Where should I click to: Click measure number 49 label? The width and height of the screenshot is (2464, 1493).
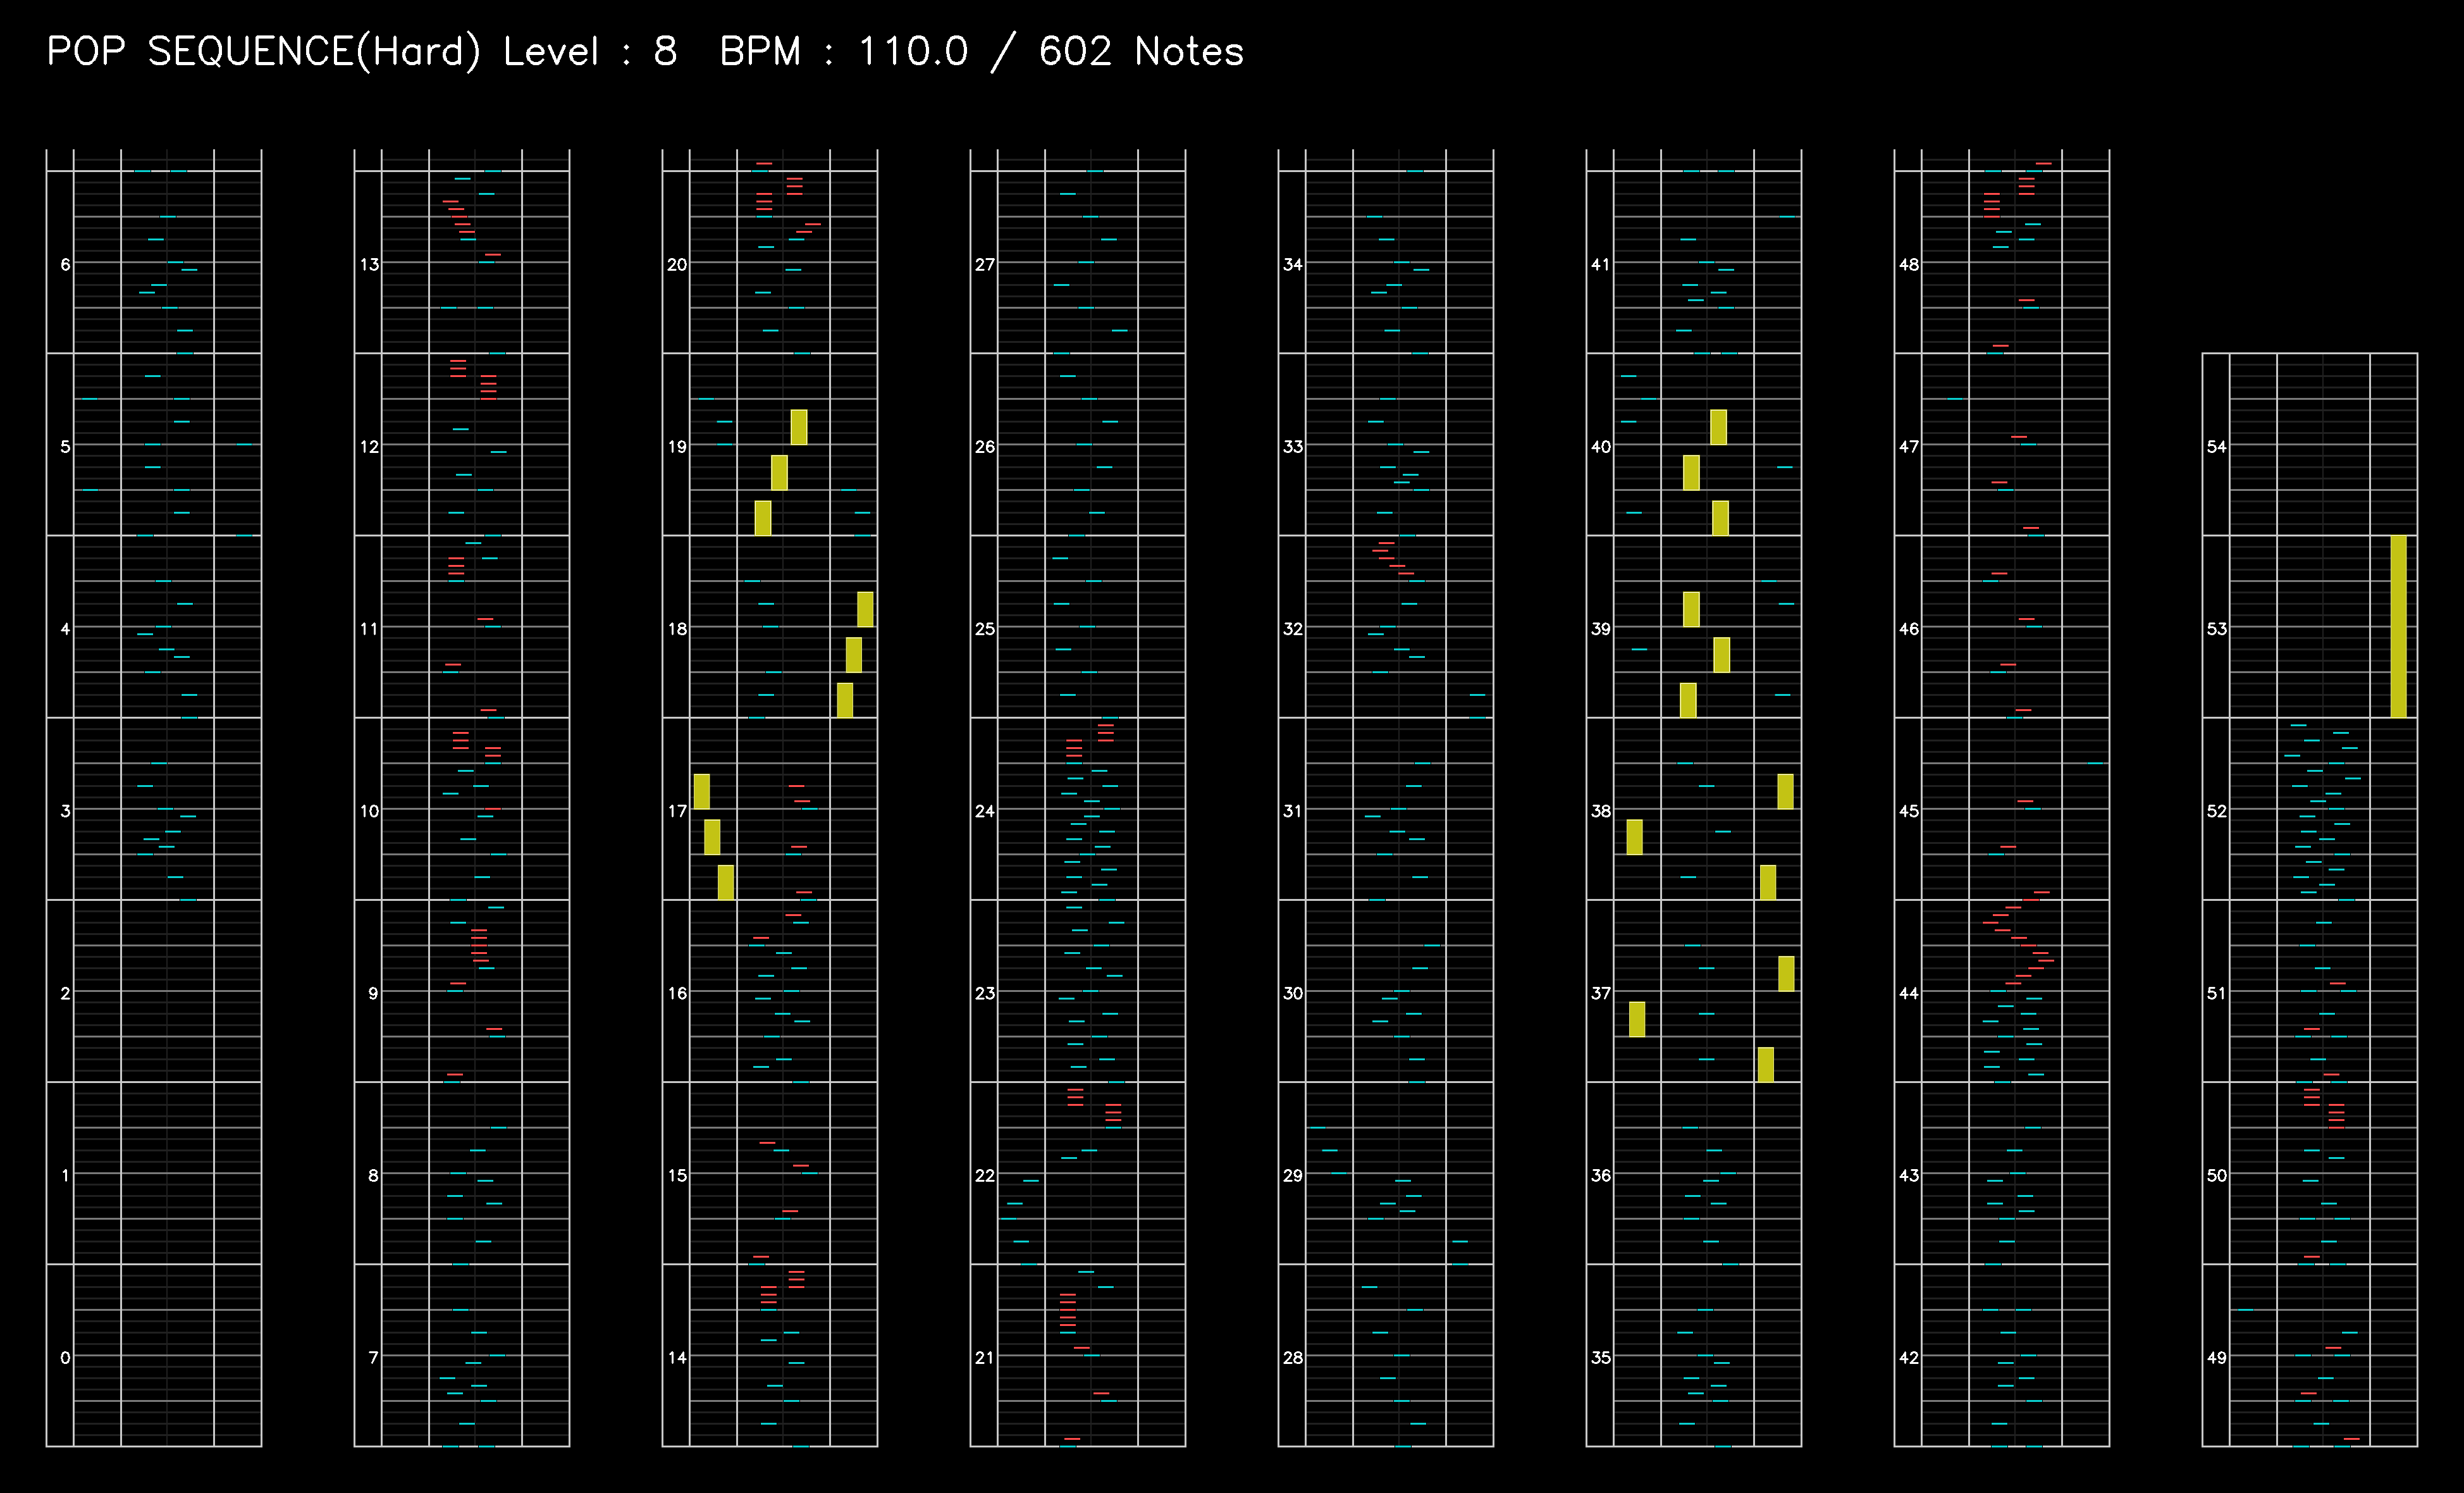[x=2217, y=1357]
